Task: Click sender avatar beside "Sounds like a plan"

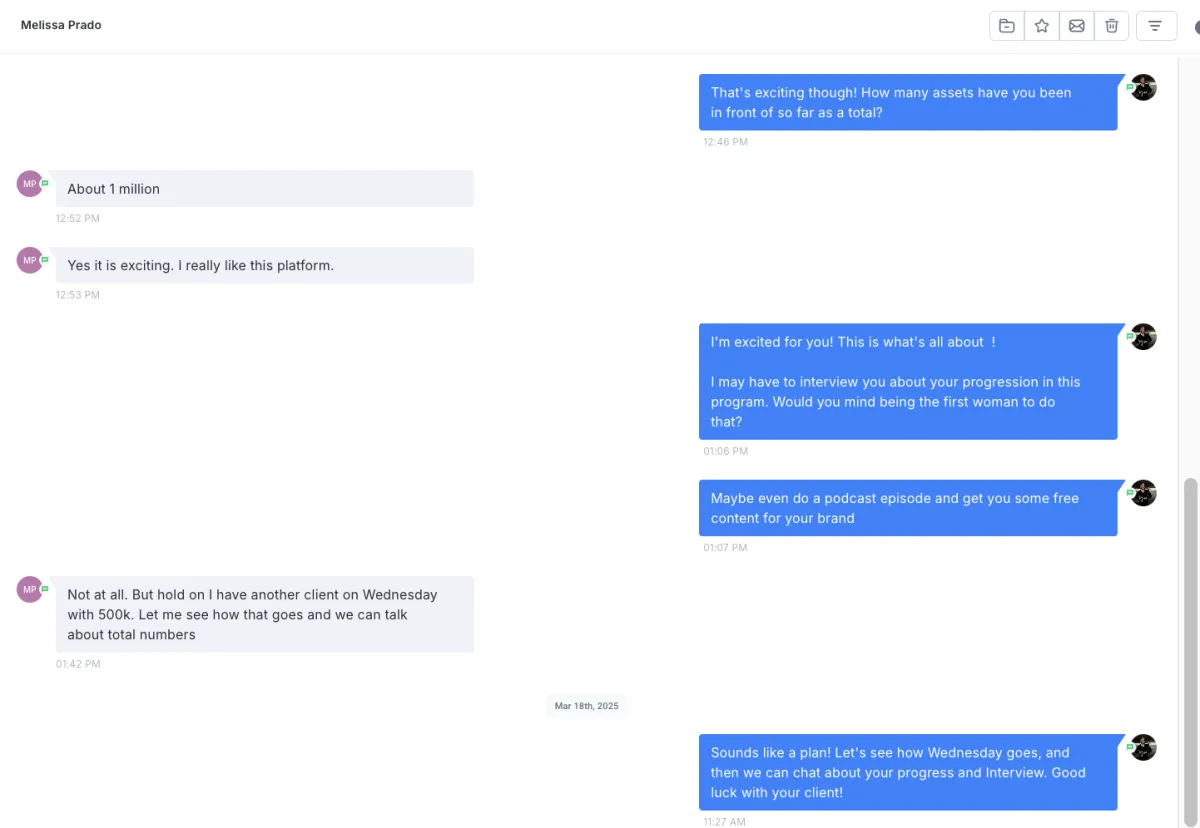Action: tap(1144, 748)
